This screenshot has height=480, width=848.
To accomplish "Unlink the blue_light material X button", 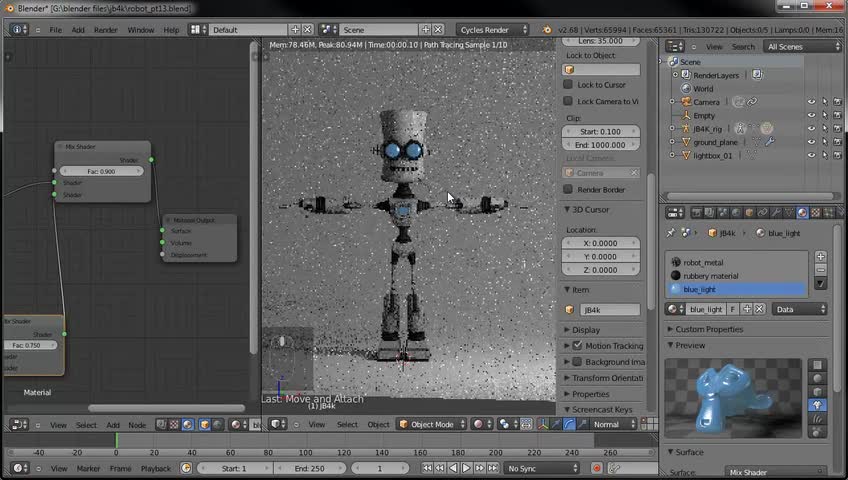I will [x=759, y=309].
